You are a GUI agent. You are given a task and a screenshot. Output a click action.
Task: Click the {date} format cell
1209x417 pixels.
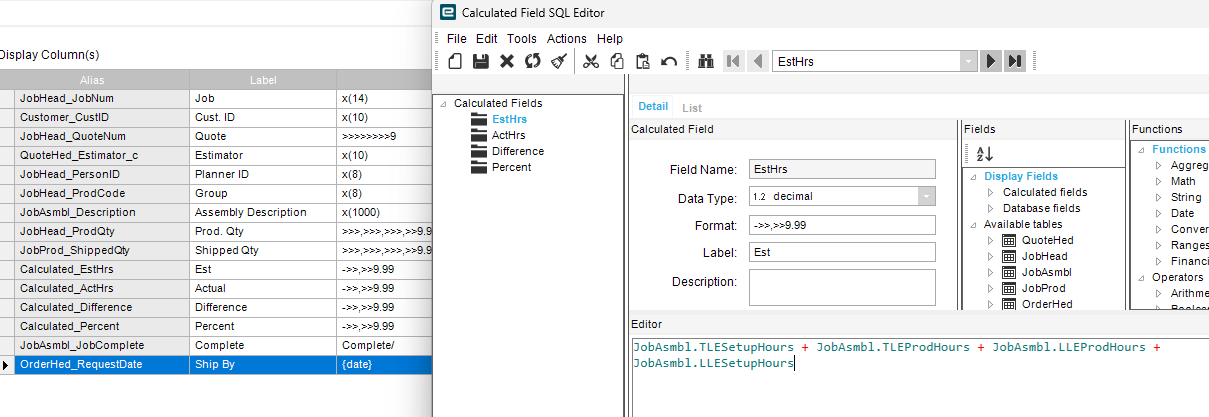[x=385, y=365]
